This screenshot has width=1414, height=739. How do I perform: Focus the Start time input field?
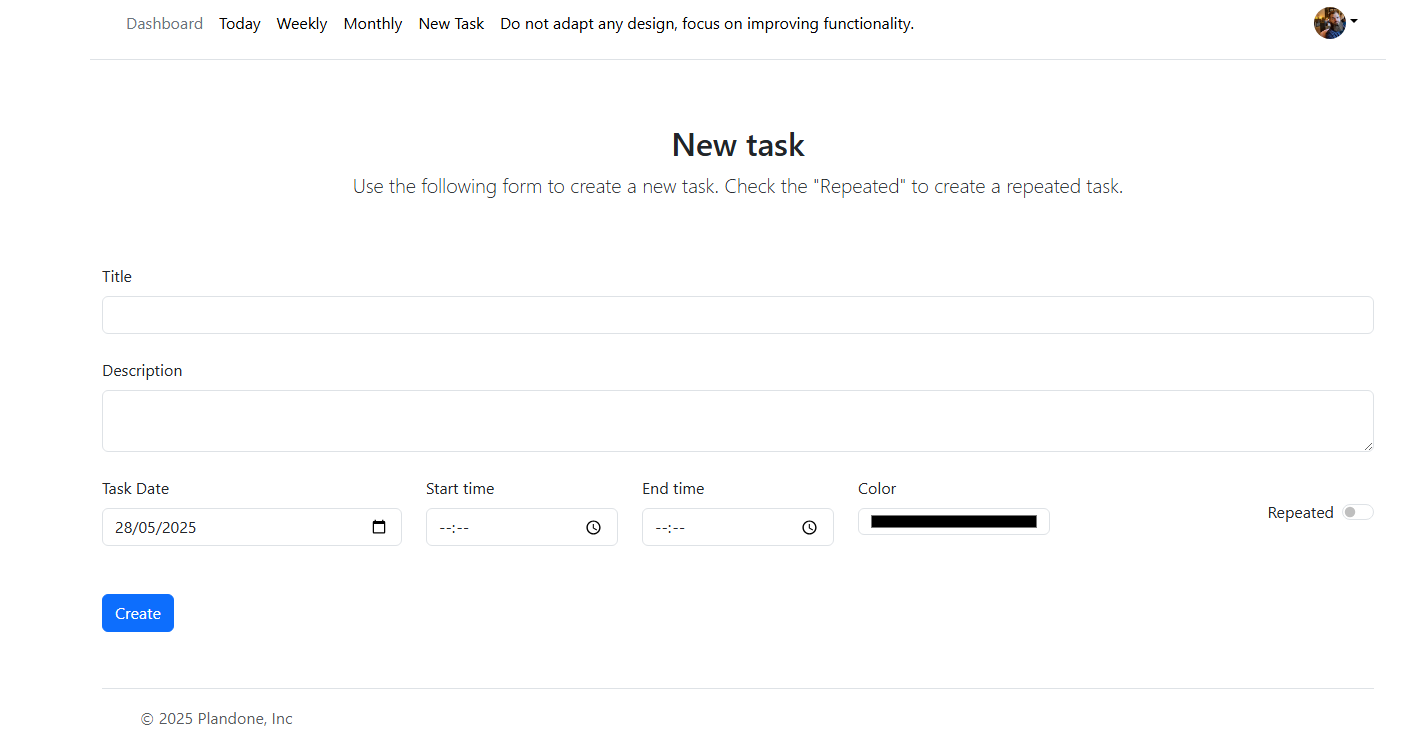(x=500, y=527)
